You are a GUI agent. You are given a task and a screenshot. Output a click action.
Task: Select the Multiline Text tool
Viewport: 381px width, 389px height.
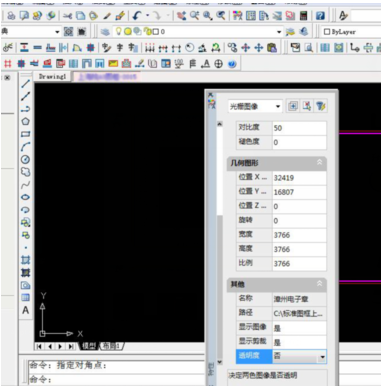point(26,310)
